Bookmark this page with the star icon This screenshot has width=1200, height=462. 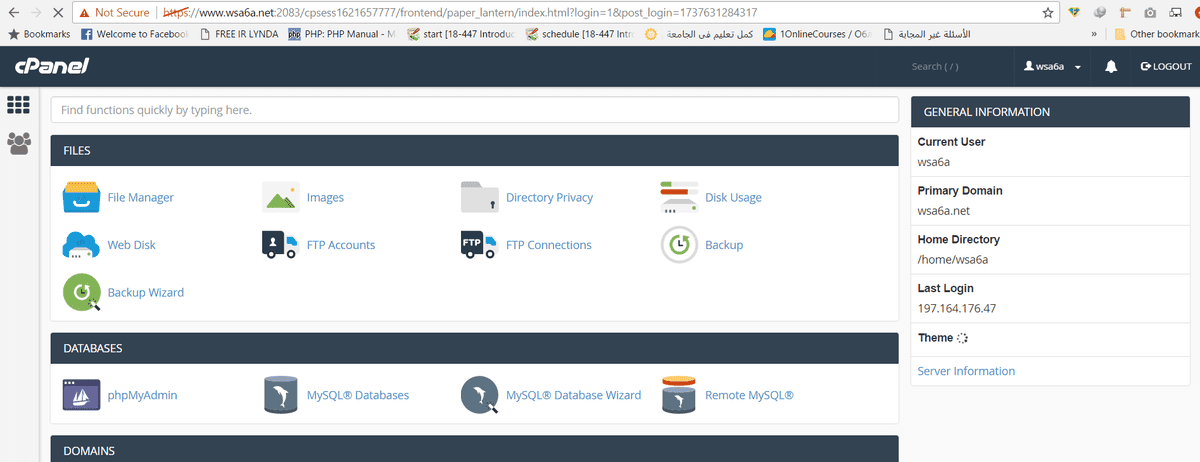point(1048,13)
